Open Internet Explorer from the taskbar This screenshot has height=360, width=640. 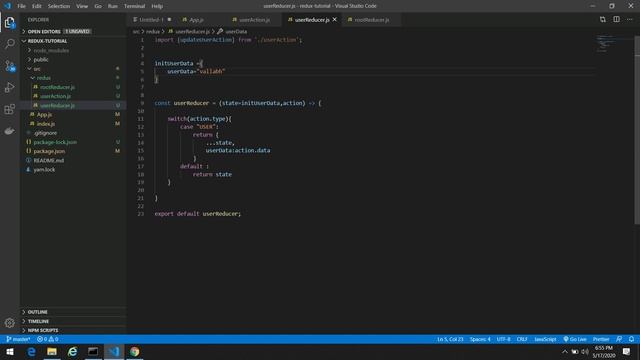(x=73, y=351)
